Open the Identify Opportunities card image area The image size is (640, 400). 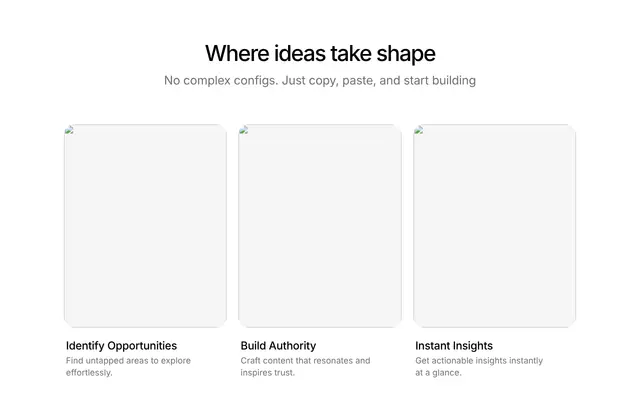click(145, 226)
